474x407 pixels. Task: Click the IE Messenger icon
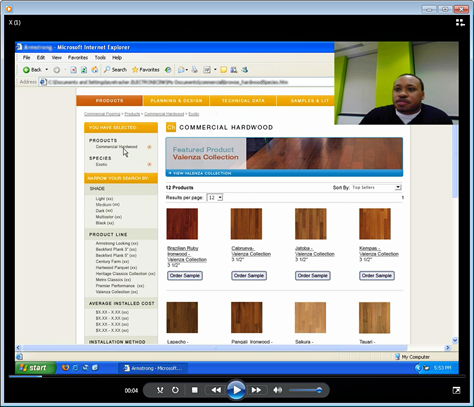point(245,70)
